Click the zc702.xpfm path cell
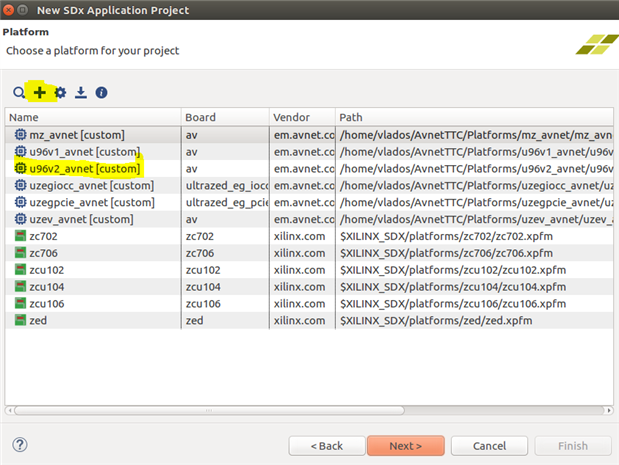This screenshot has height=465, width=619. tap(475, 236)
